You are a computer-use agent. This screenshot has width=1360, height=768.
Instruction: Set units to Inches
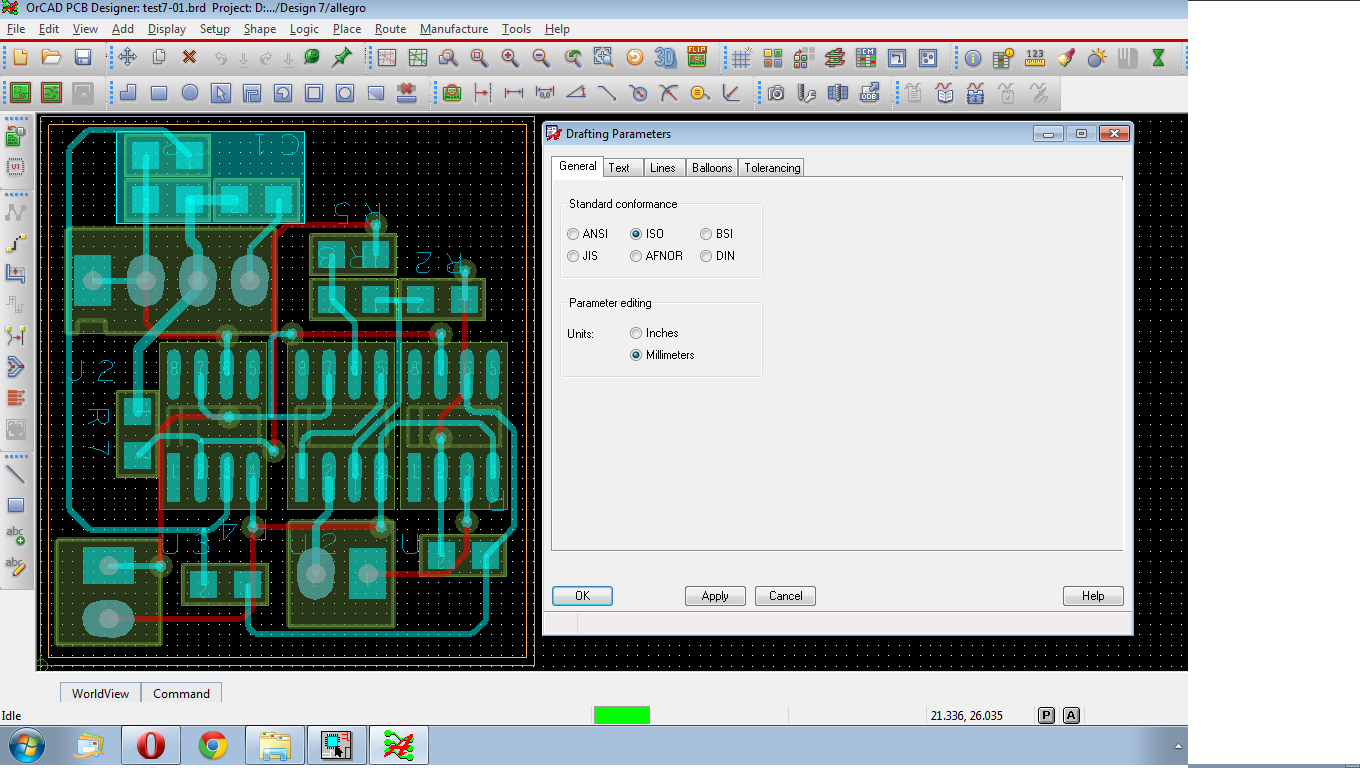point(636,333)
